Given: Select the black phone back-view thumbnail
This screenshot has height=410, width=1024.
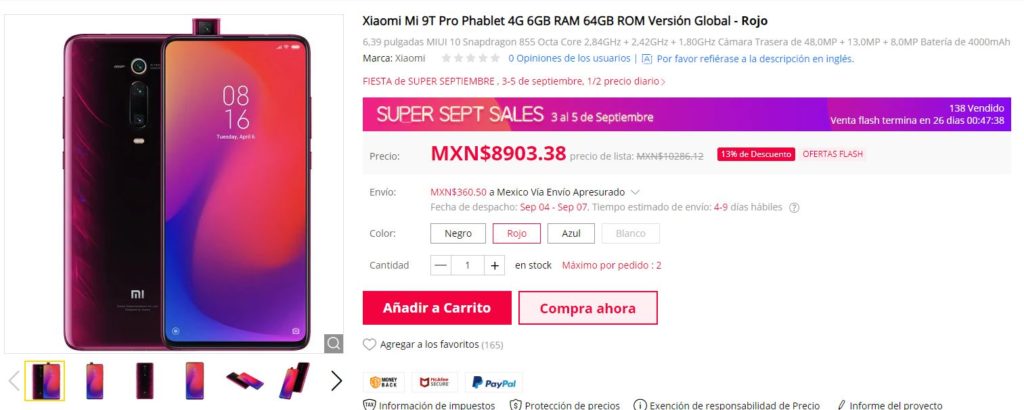Looking at the screenshot, I should 145,381.
